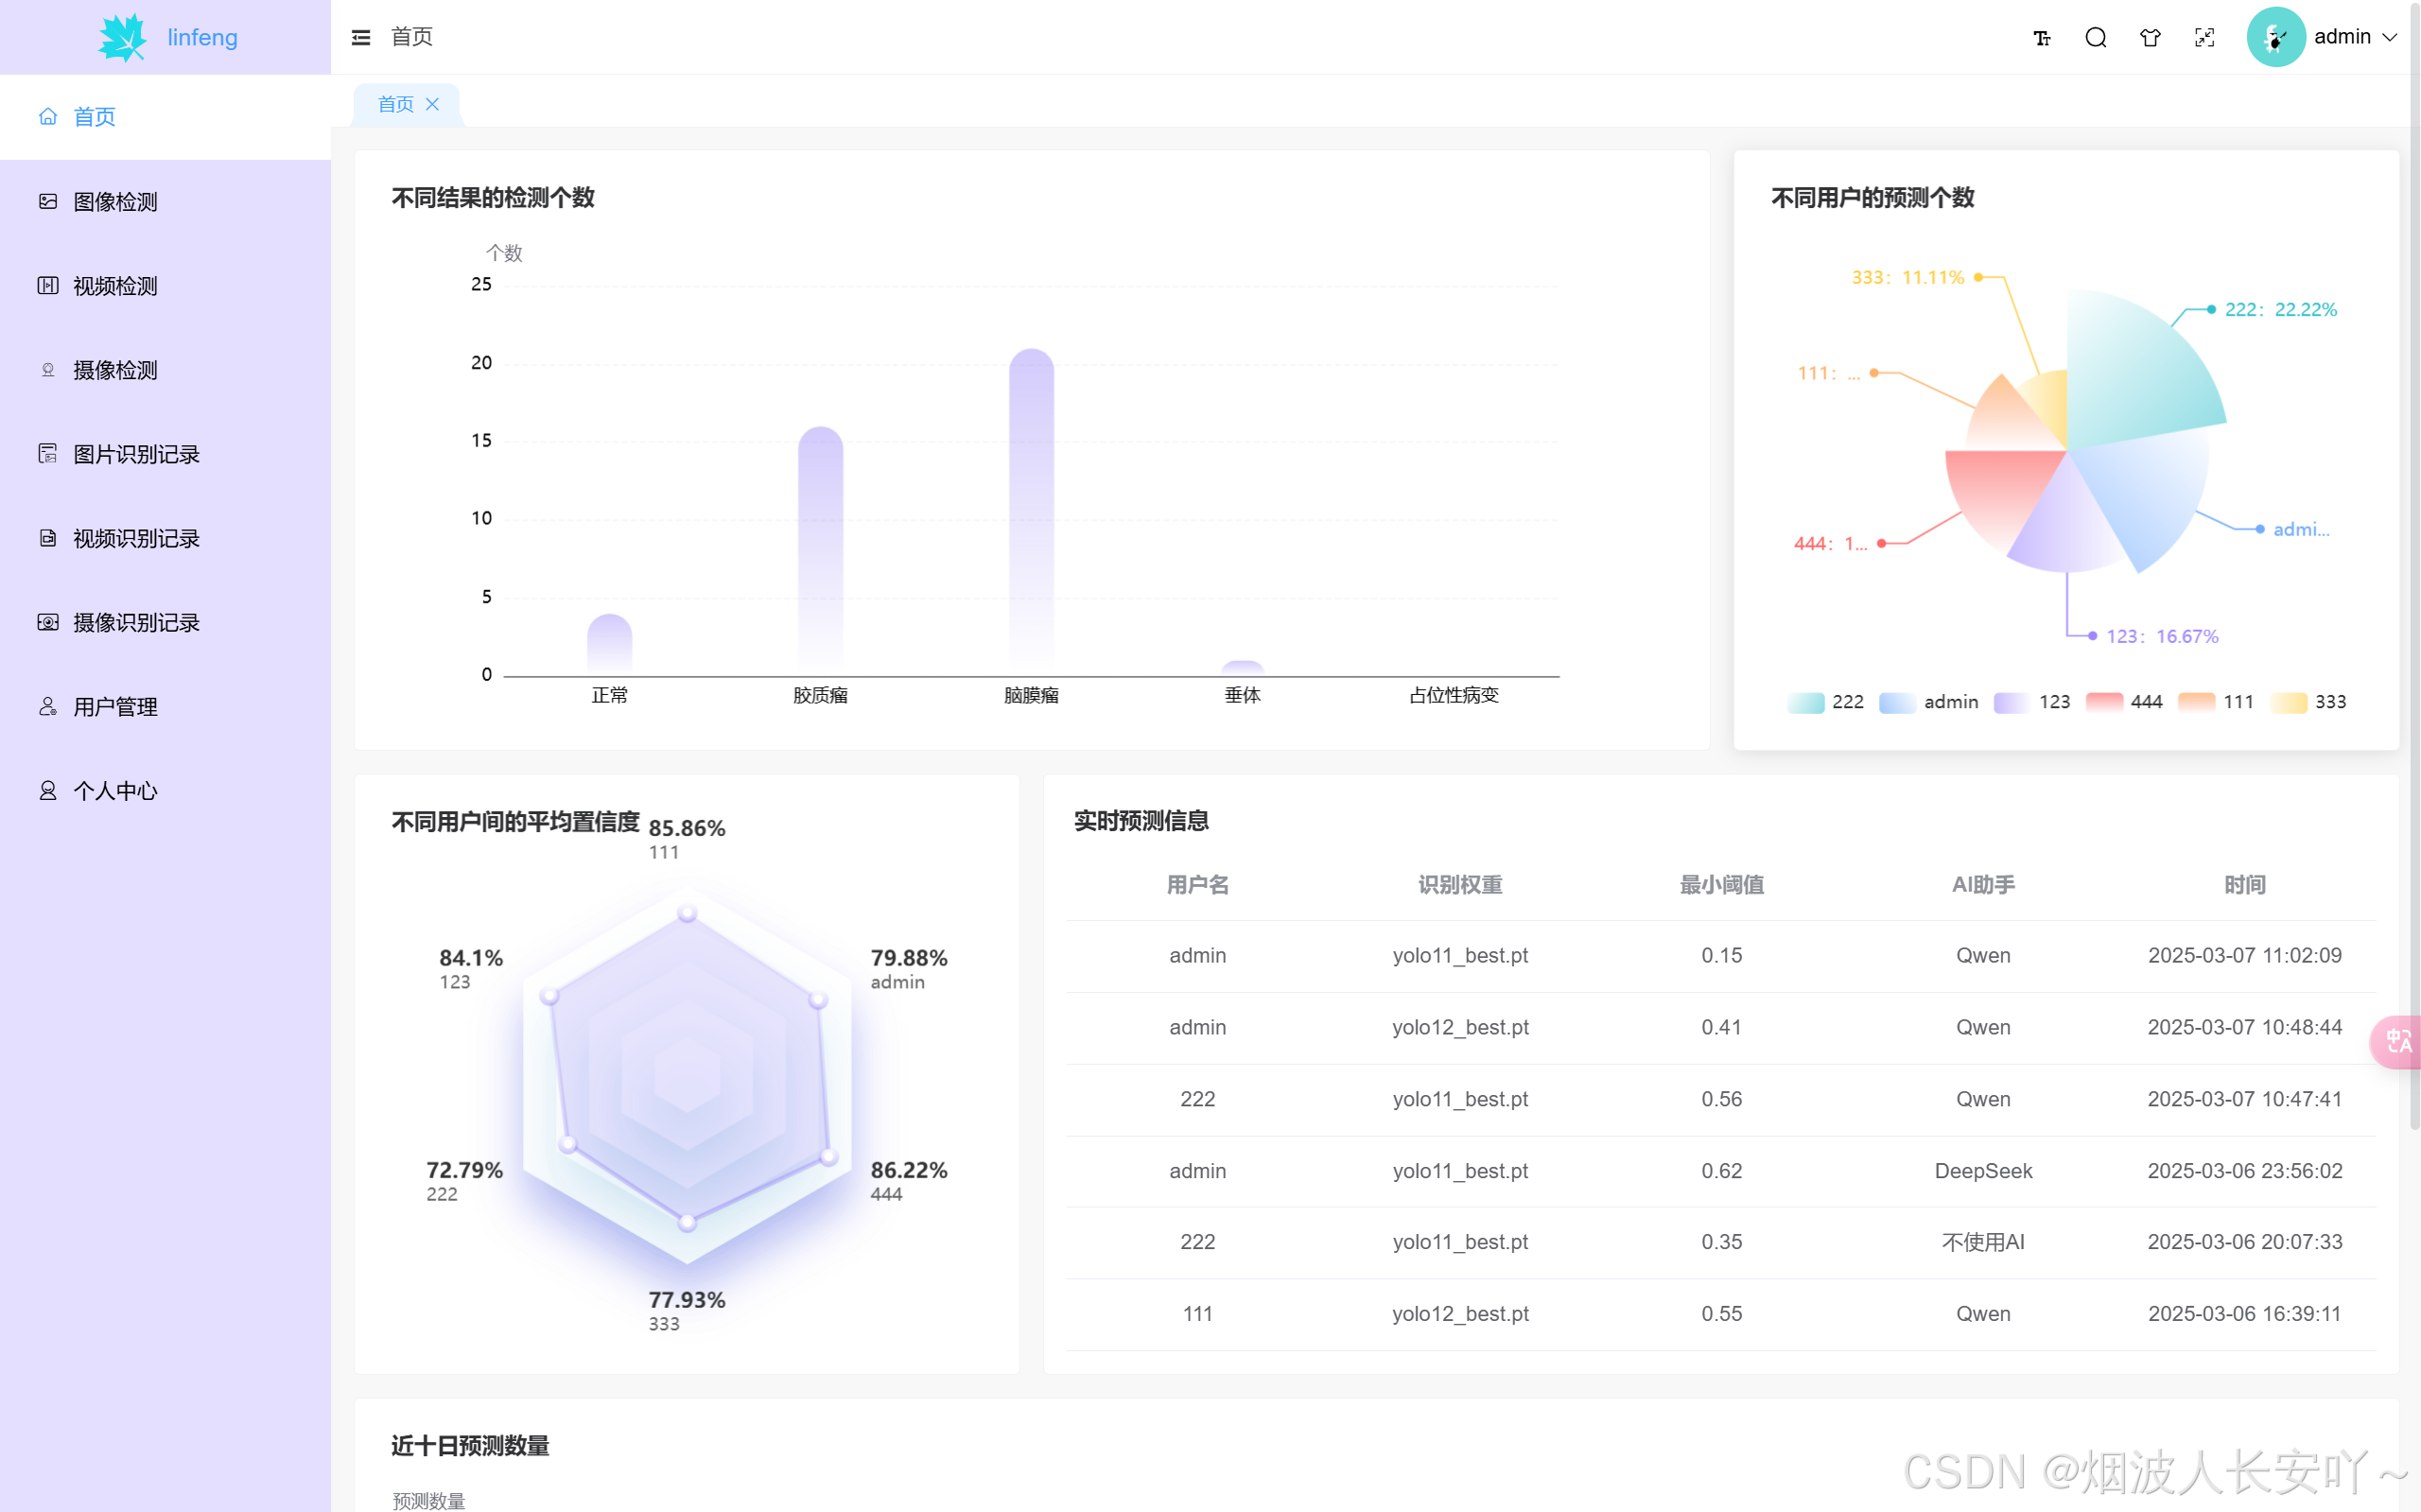Screen dimensions: 2421x1512
Task: Collapse sidebar with hamburger menu icon
Action: coord(361,37)
